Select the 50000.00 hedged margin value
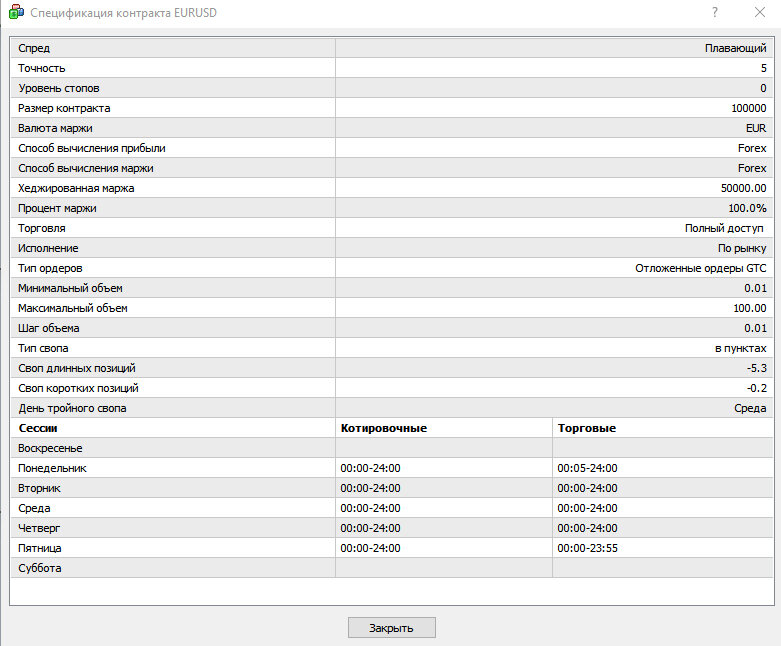 [x=743, y=188]
